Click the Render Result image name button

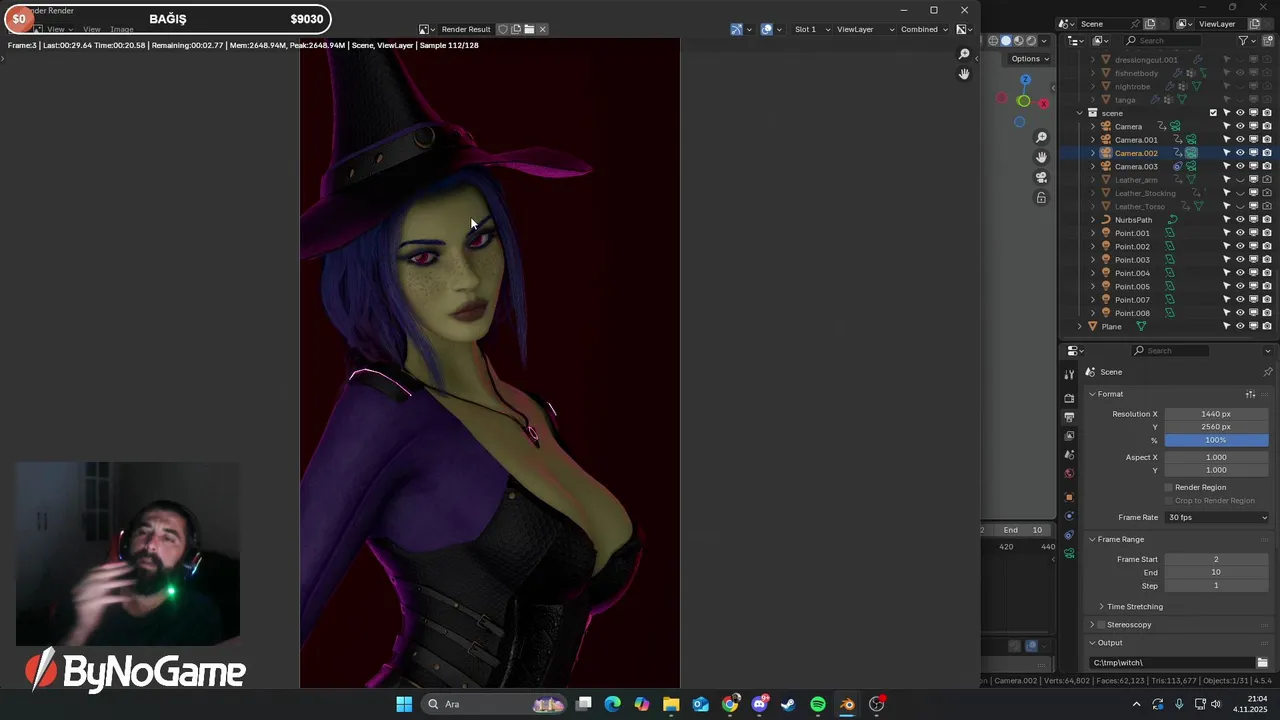(x=466, y=29)
